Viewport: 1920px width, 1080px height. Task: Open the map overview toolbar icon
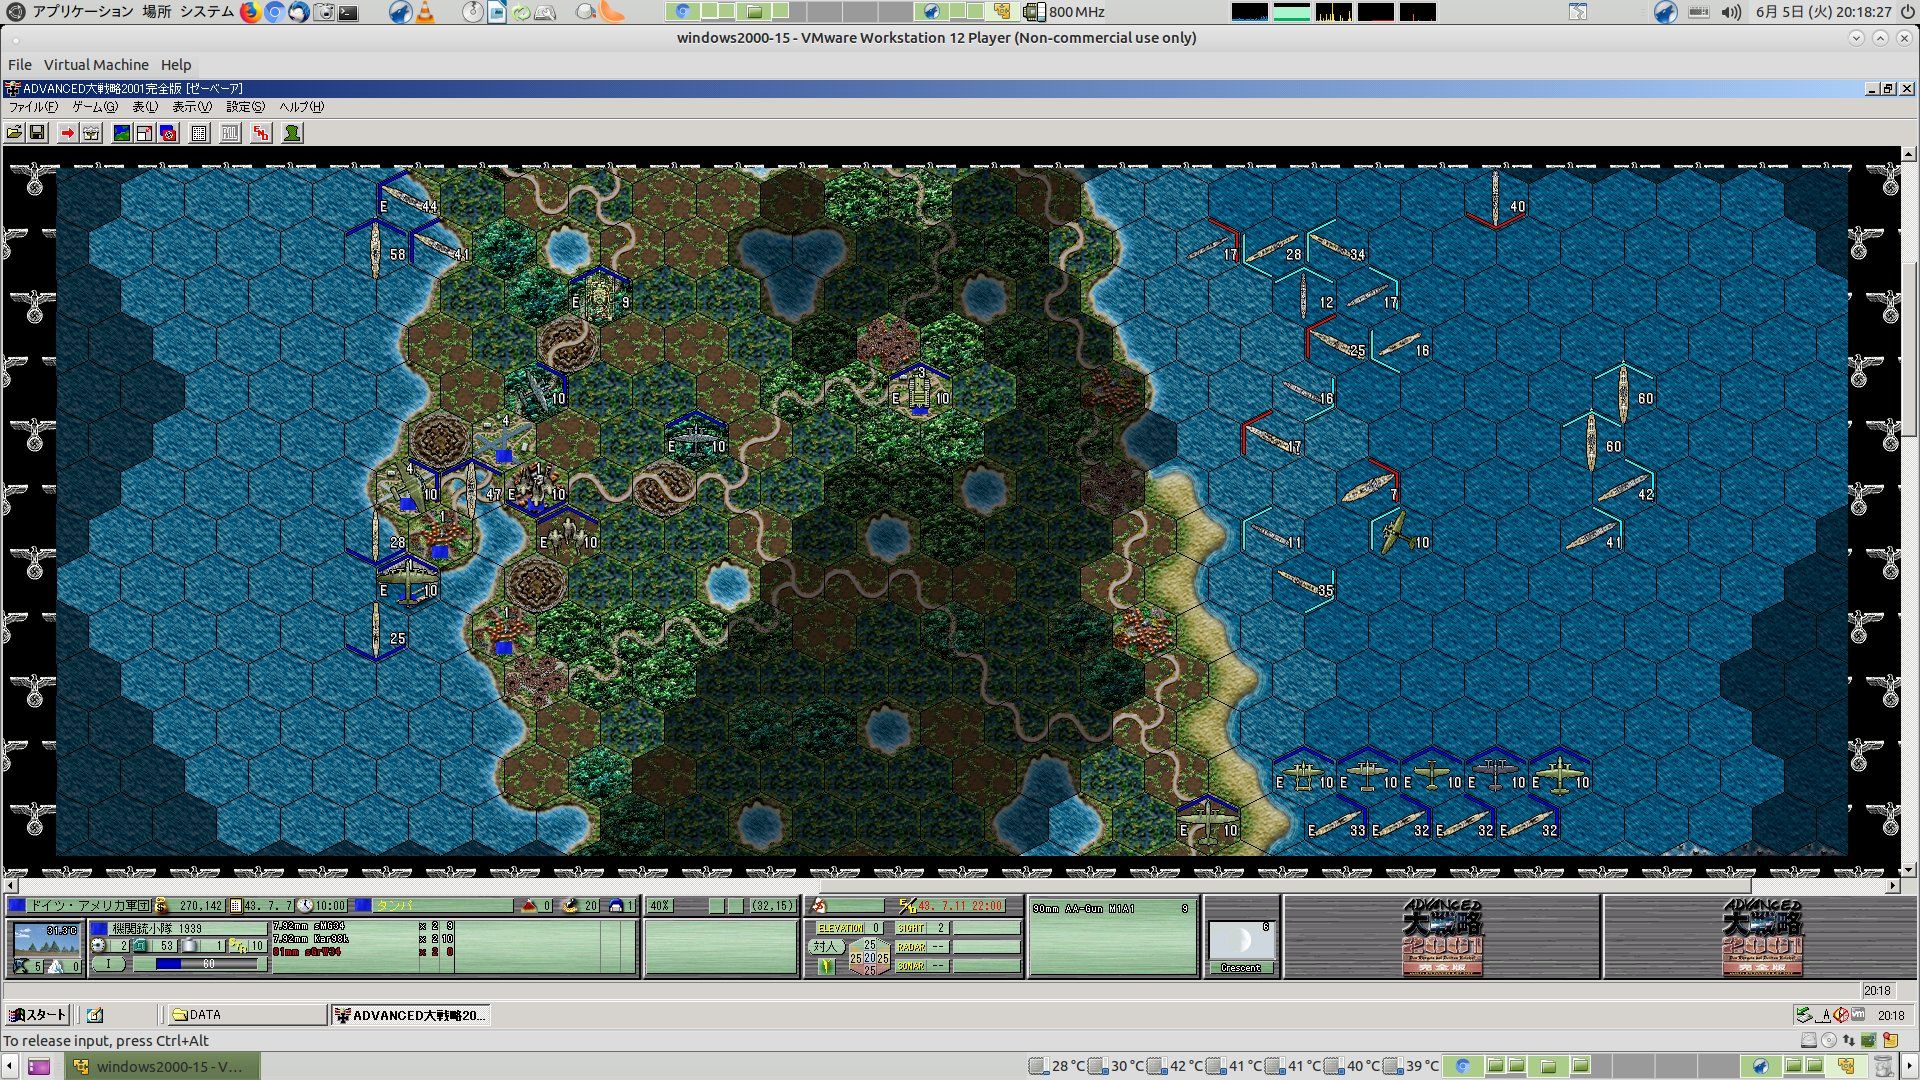[x=121, y=133]
